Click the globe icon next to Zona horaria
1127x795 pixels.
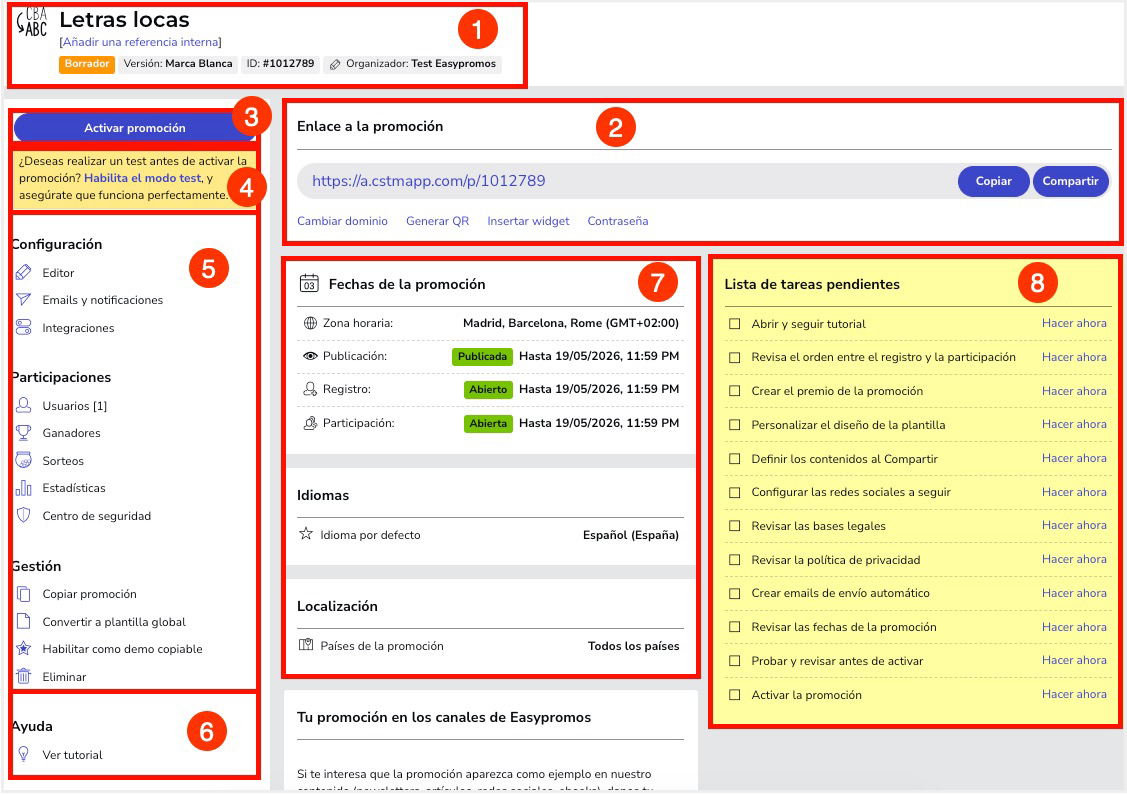tap(310, 323)
